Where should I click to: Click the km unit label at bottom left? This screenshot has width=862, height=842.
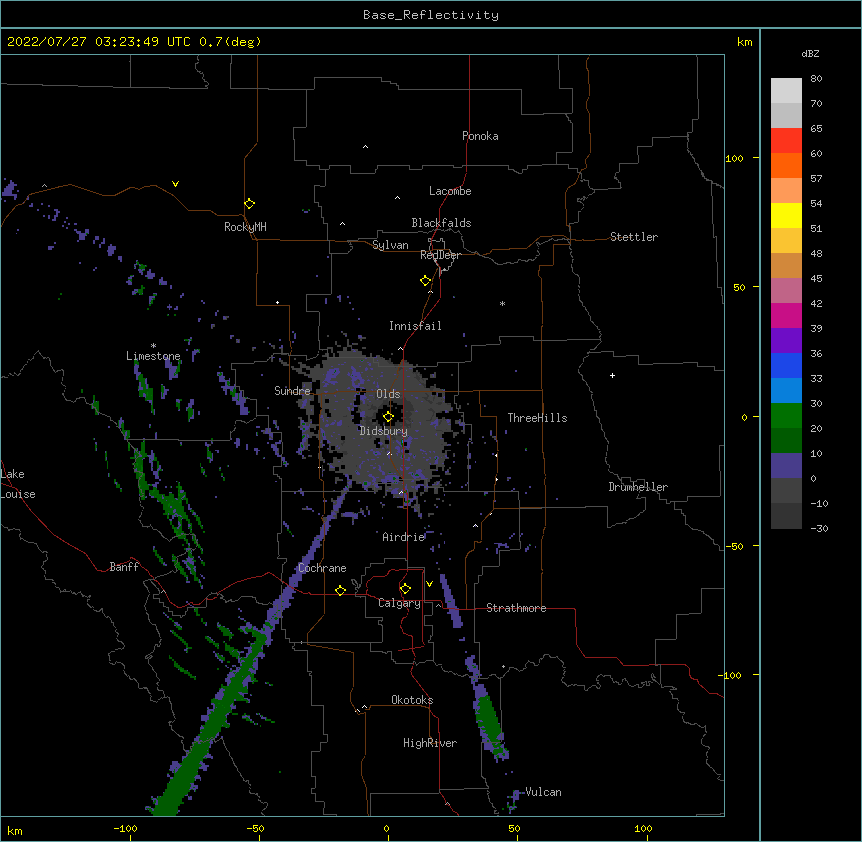(15, 831)
